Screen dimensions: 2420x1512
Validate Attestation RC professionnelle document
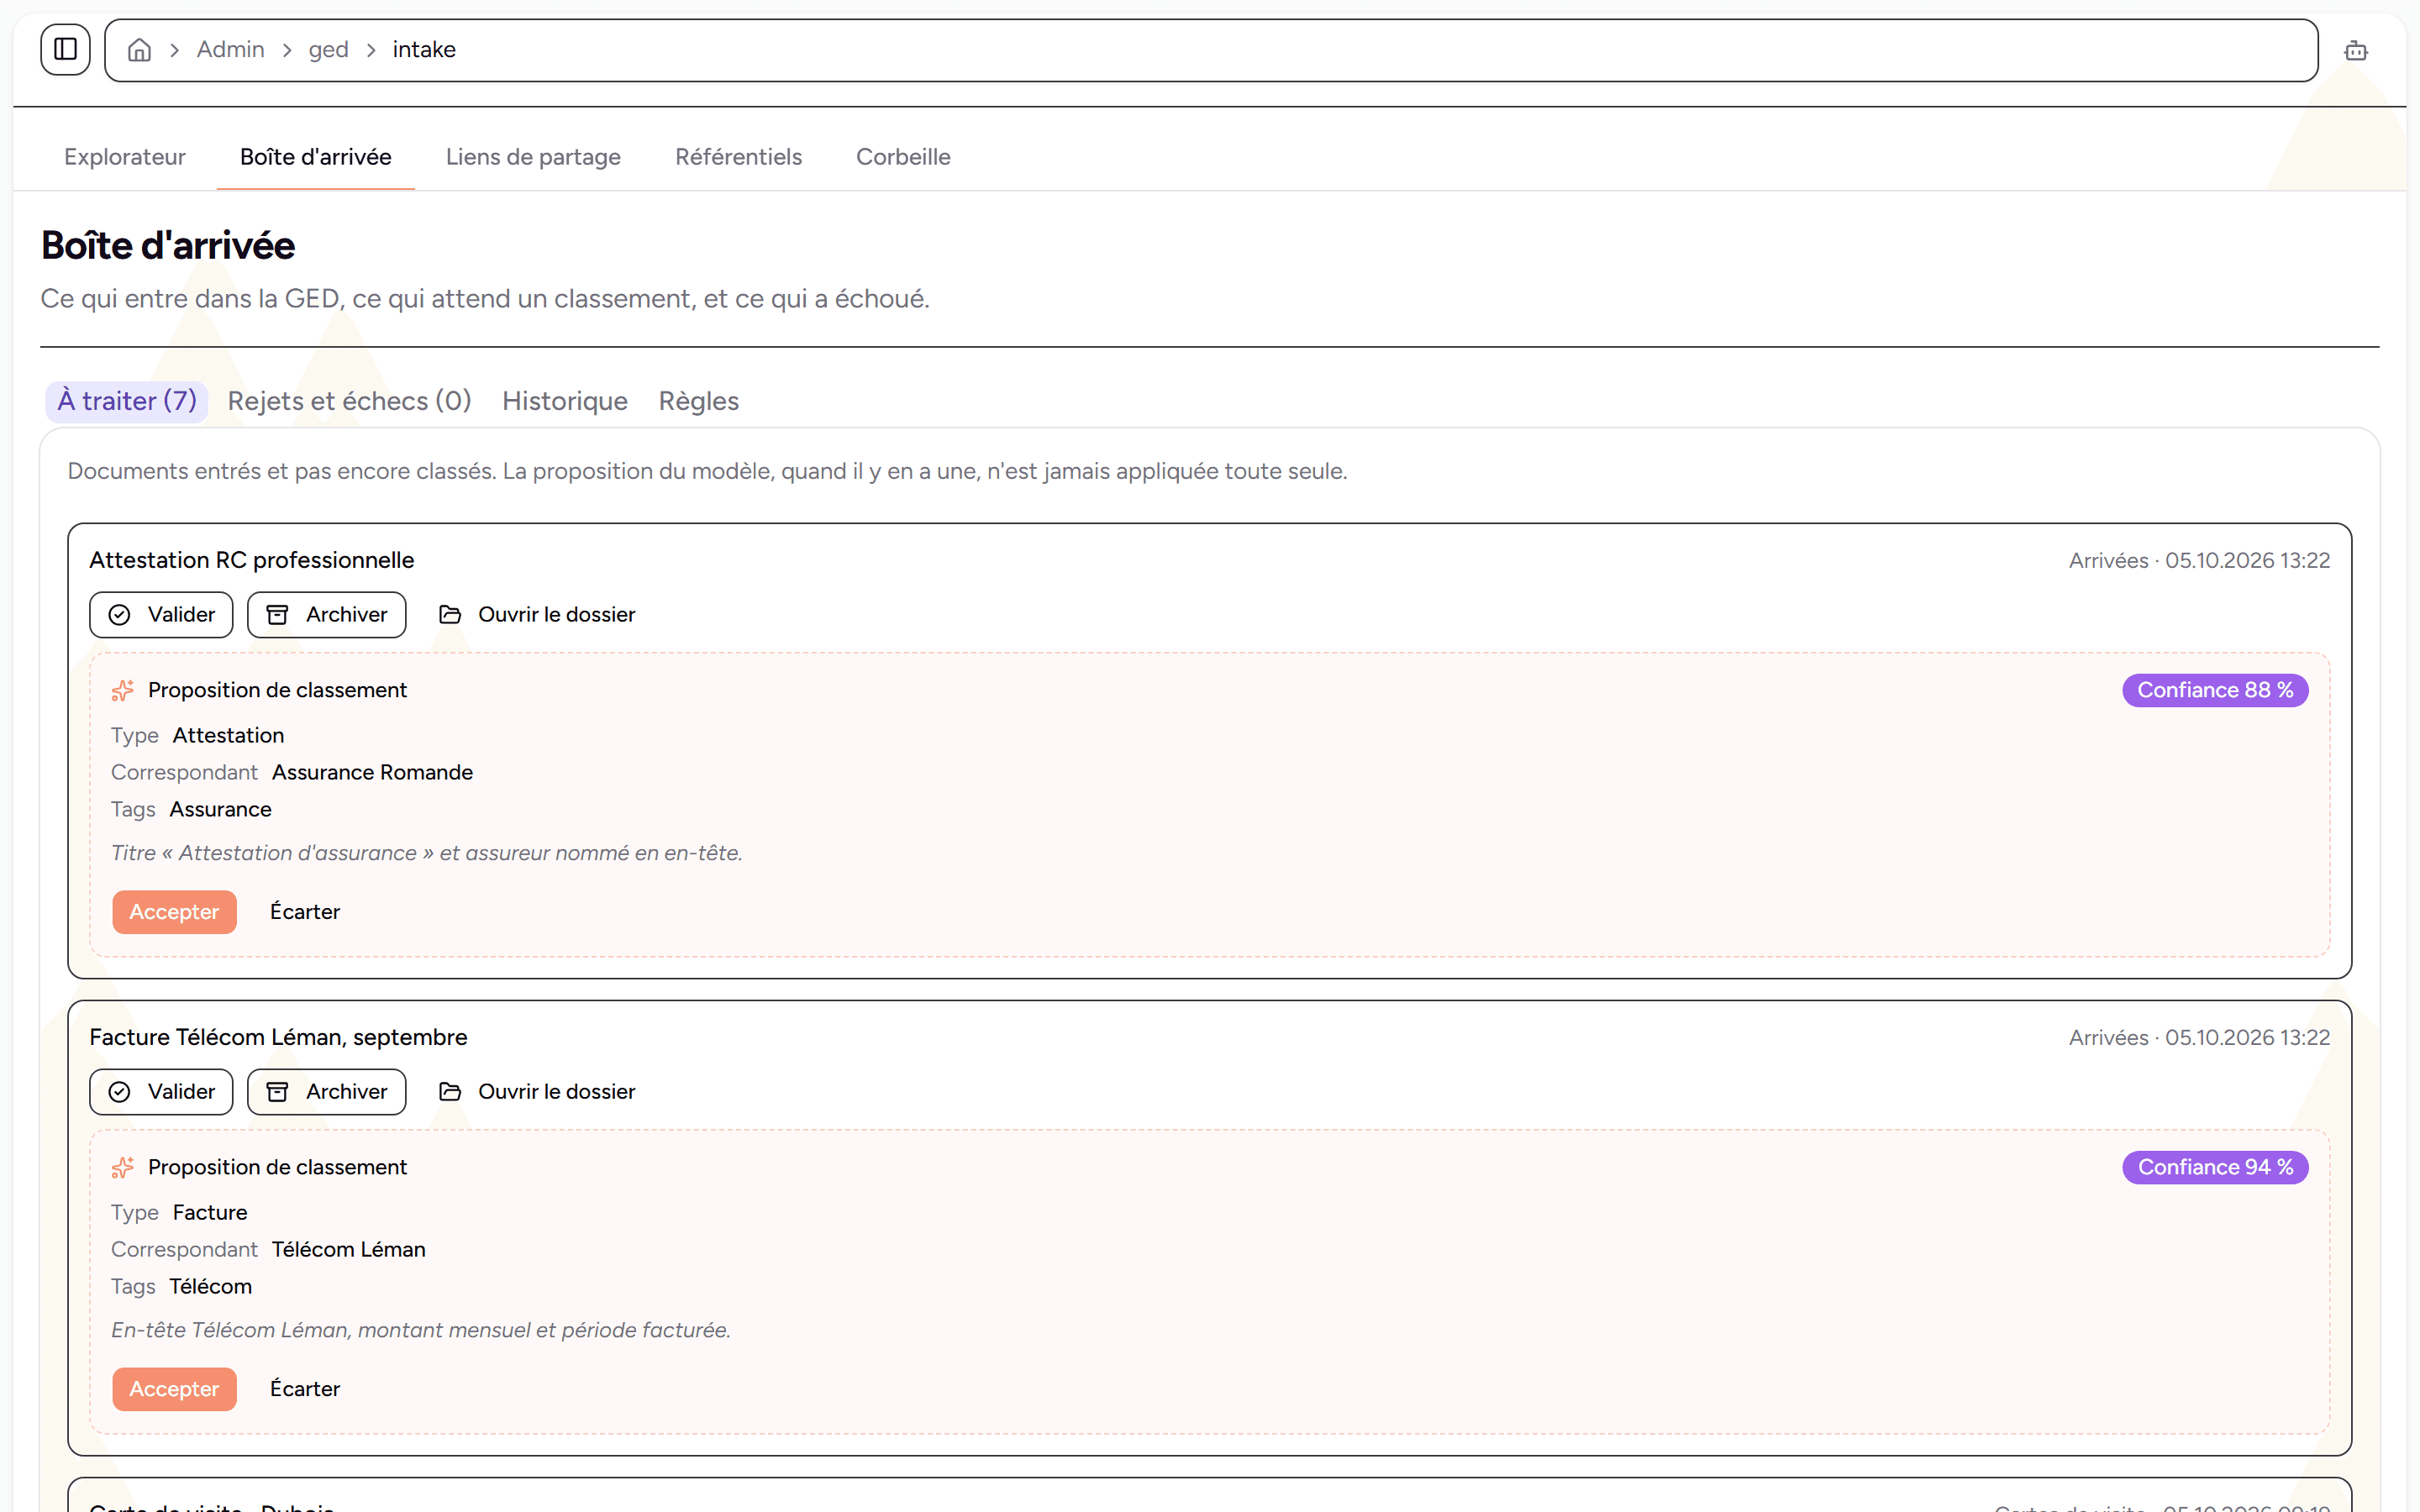tap(161, 614)
